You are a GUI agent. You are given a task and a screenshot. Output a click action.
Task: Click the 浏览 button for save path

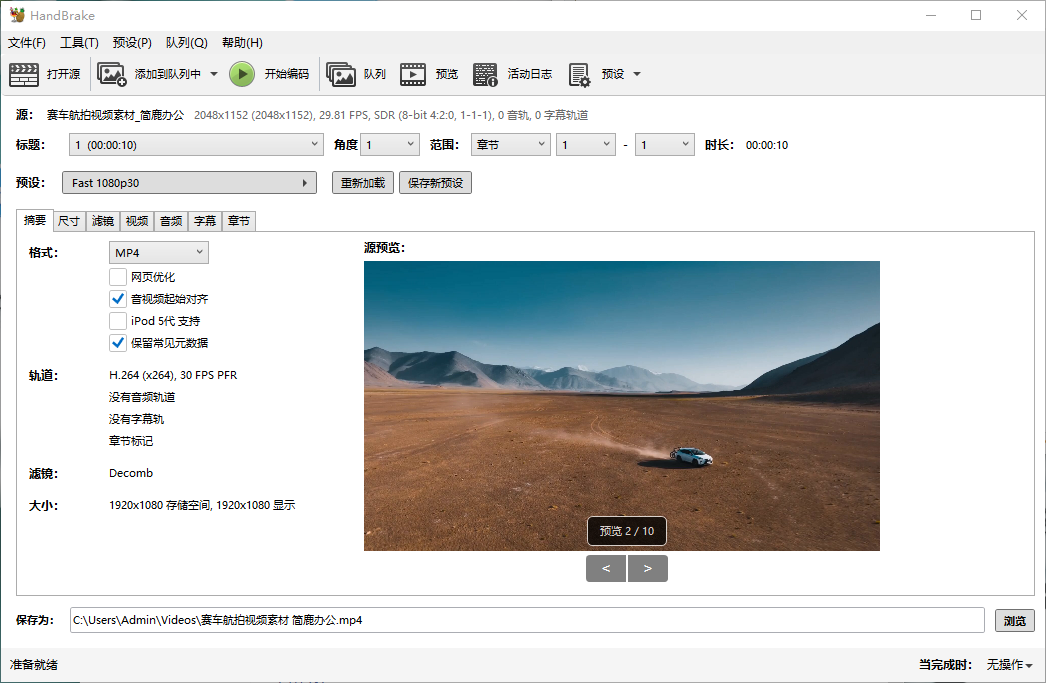[x=1014, y=620]
